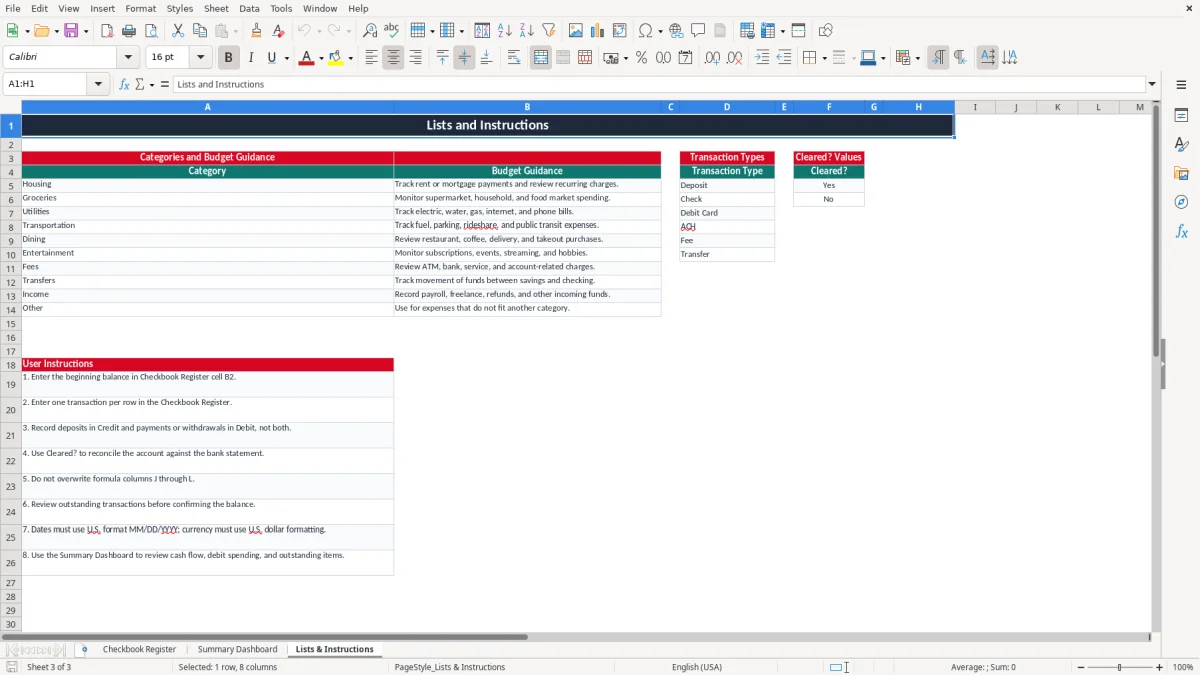The image size is (1200, 675).
Task: Export directly as PDF icon
Action: pos(107,31)
